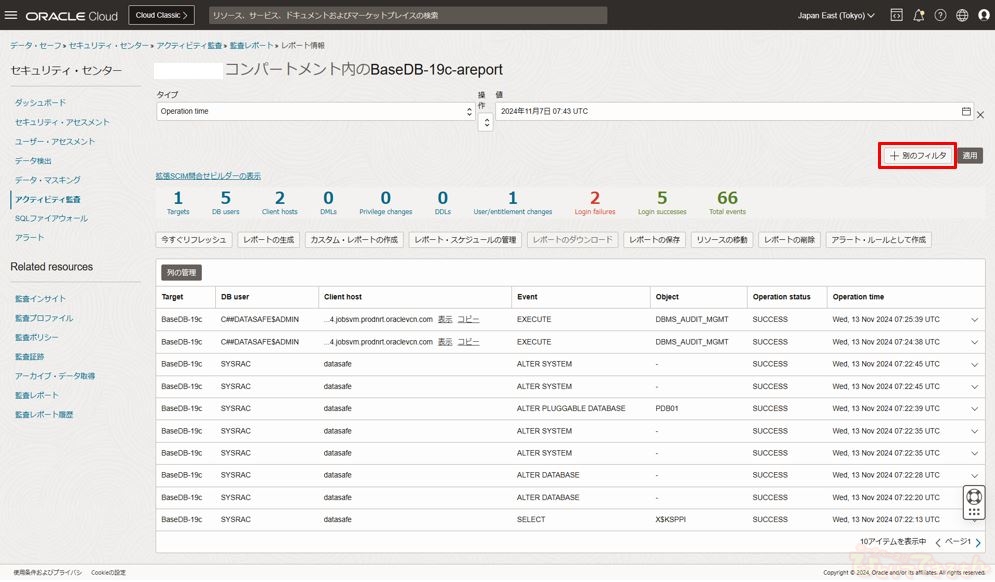This screenshot has width=995, height=582.
Task: Open the user profile avatar menu
Action: [x=982, y=16]
